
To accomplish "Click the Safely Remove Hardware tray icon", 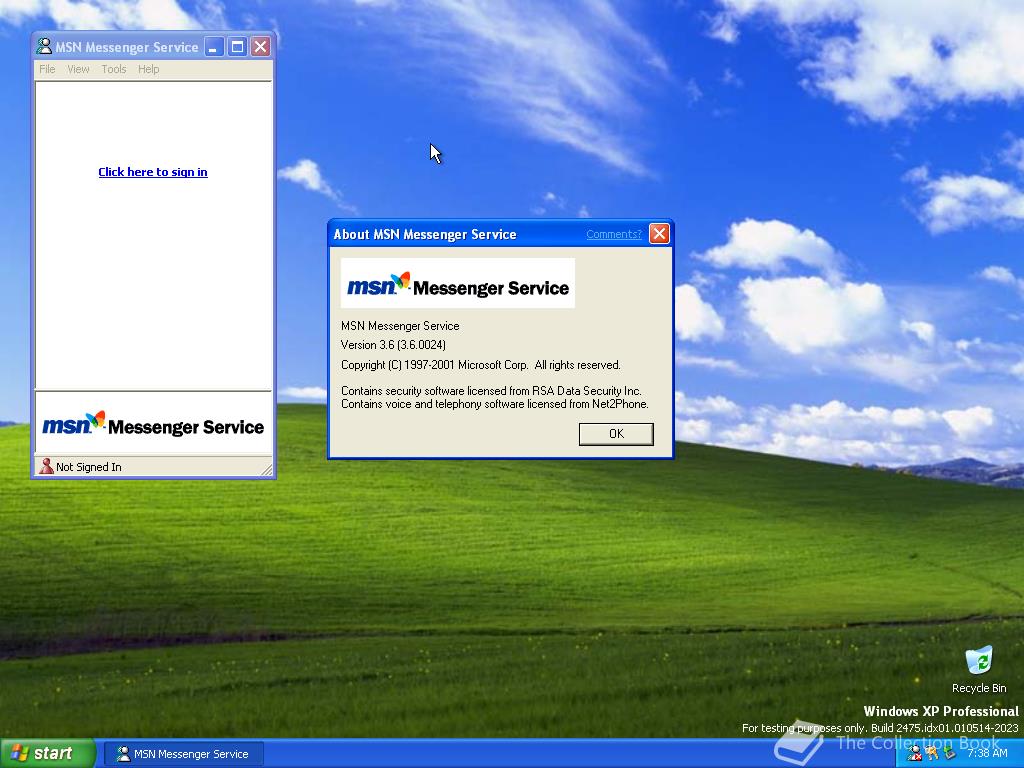I will pos(950,754).
